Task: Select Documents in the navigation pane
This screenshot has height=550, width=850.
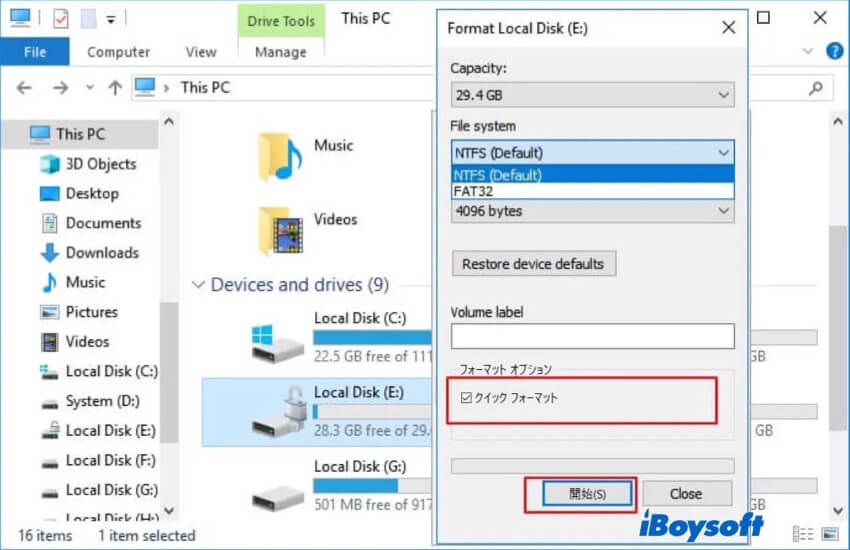Action: coord(103,223)
